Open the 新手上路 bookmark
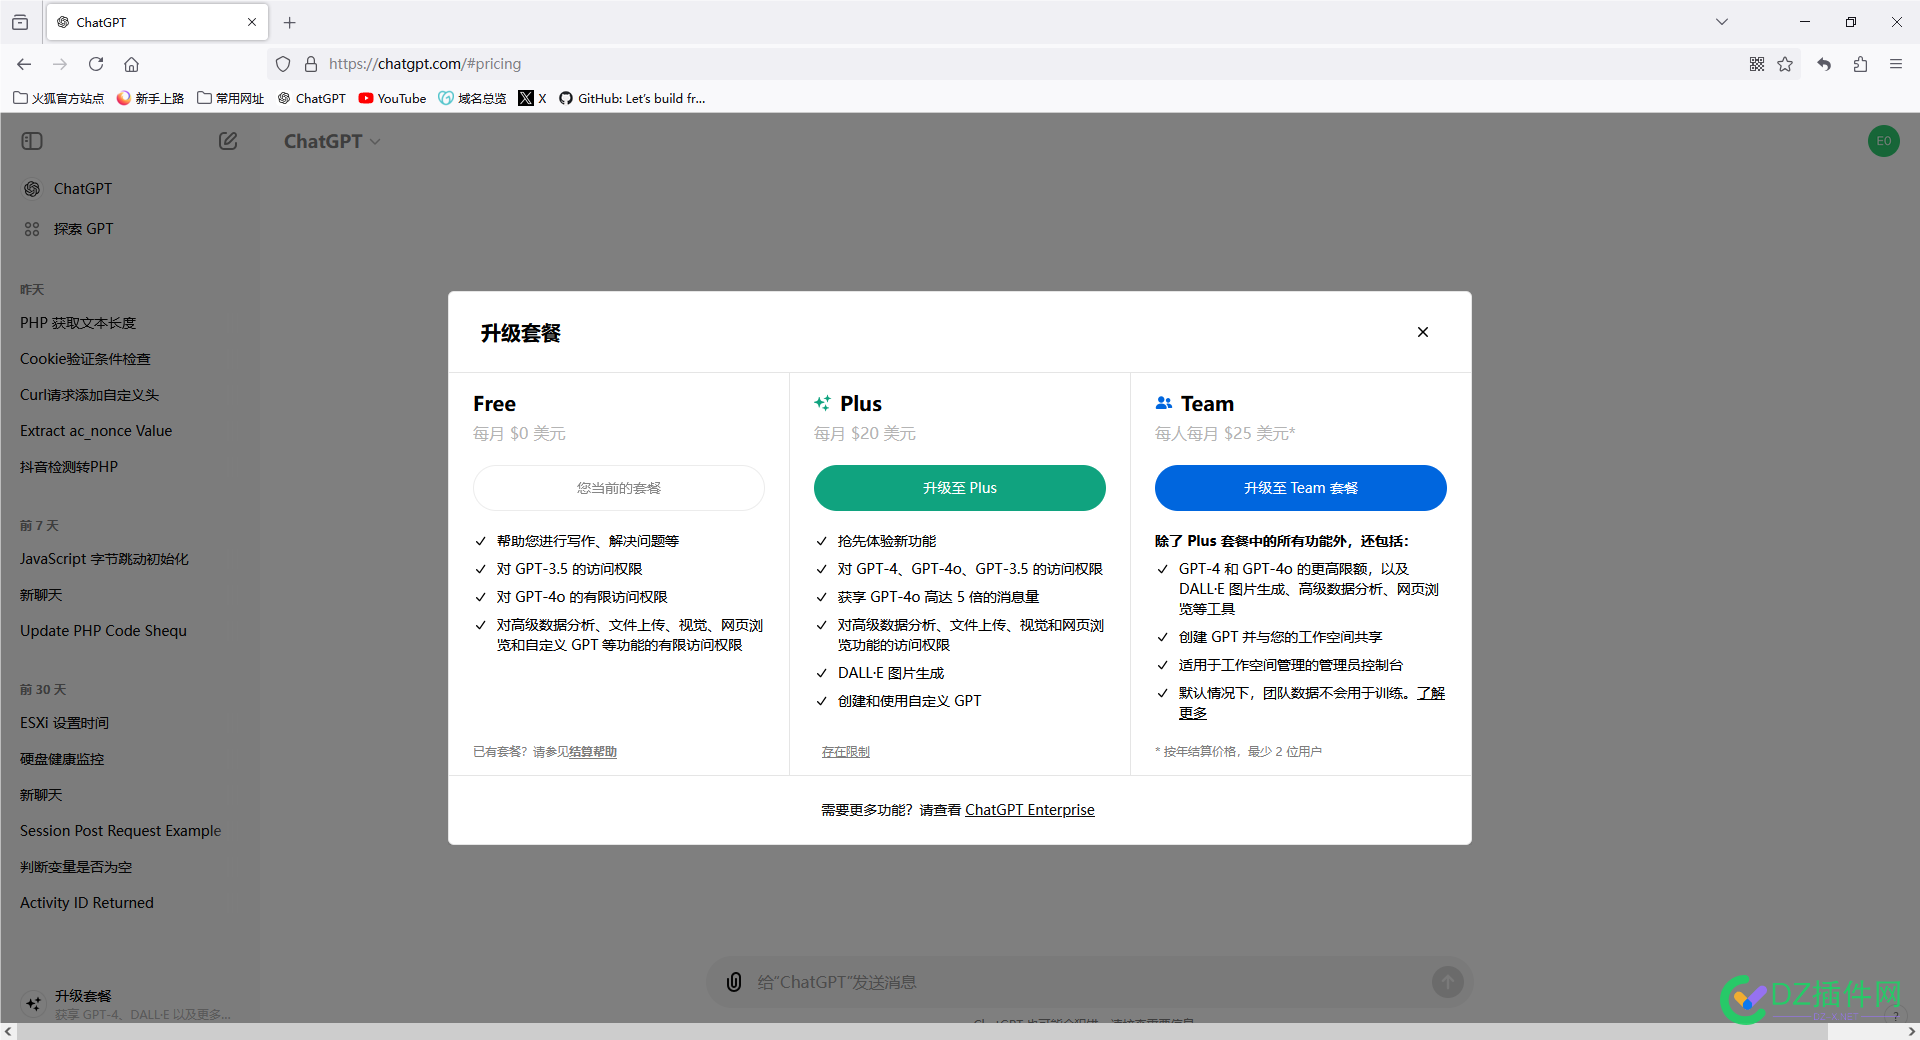 coord(151,98)
